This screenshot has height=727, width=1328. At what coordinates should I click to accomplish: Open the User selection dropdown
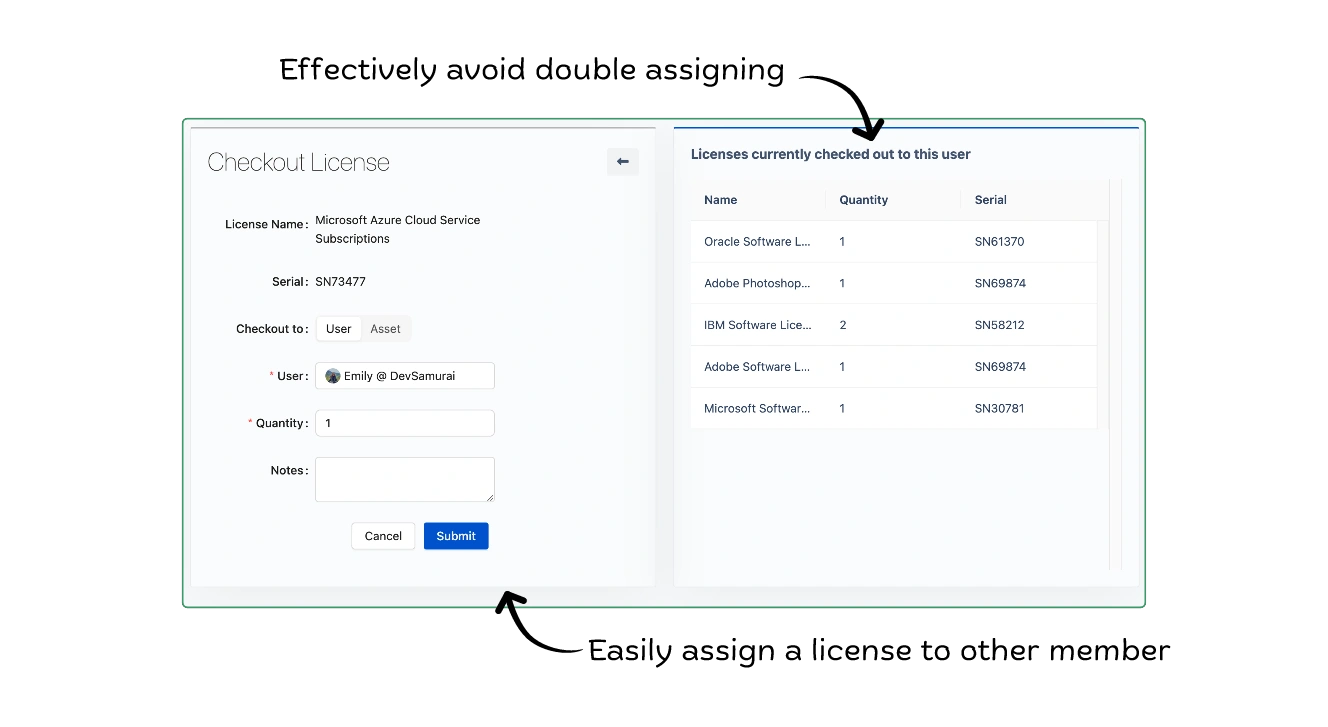[405, 376]
